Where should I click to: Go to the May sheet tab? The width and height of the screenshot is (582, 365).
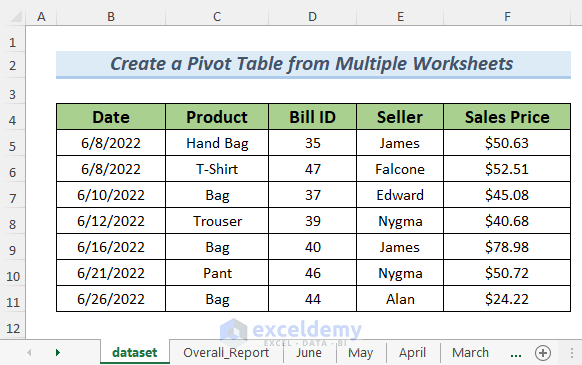(x=360, y=352)
